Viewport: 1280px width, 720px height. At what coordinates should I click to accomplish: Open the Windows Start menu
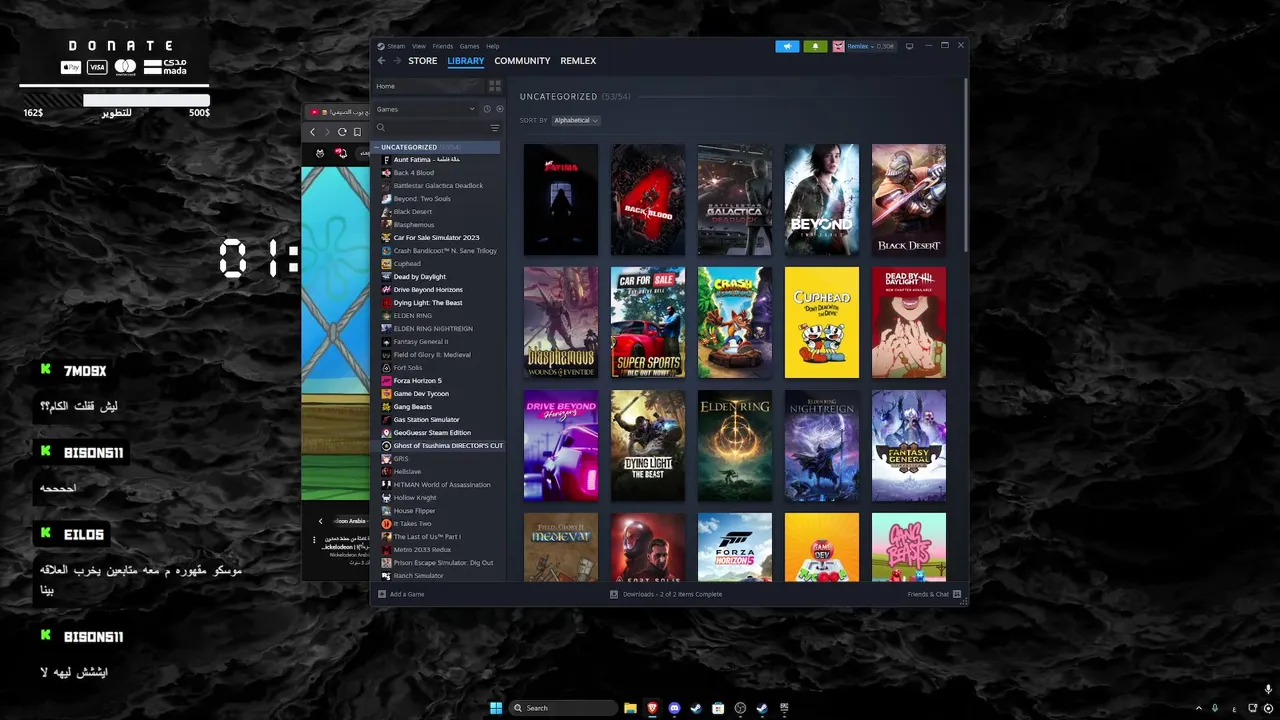[x=496, y=708]
